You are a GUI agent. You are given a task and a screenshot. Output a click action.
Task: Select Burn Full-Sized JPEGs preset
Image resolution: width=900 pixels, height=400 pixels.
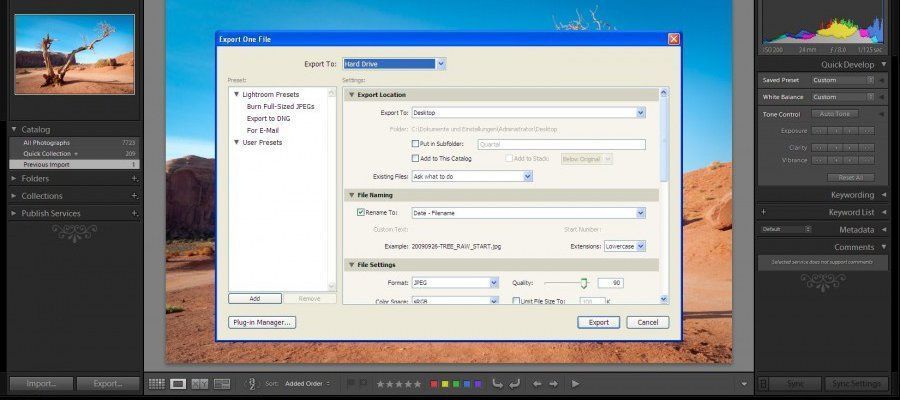tap(281, 106)
